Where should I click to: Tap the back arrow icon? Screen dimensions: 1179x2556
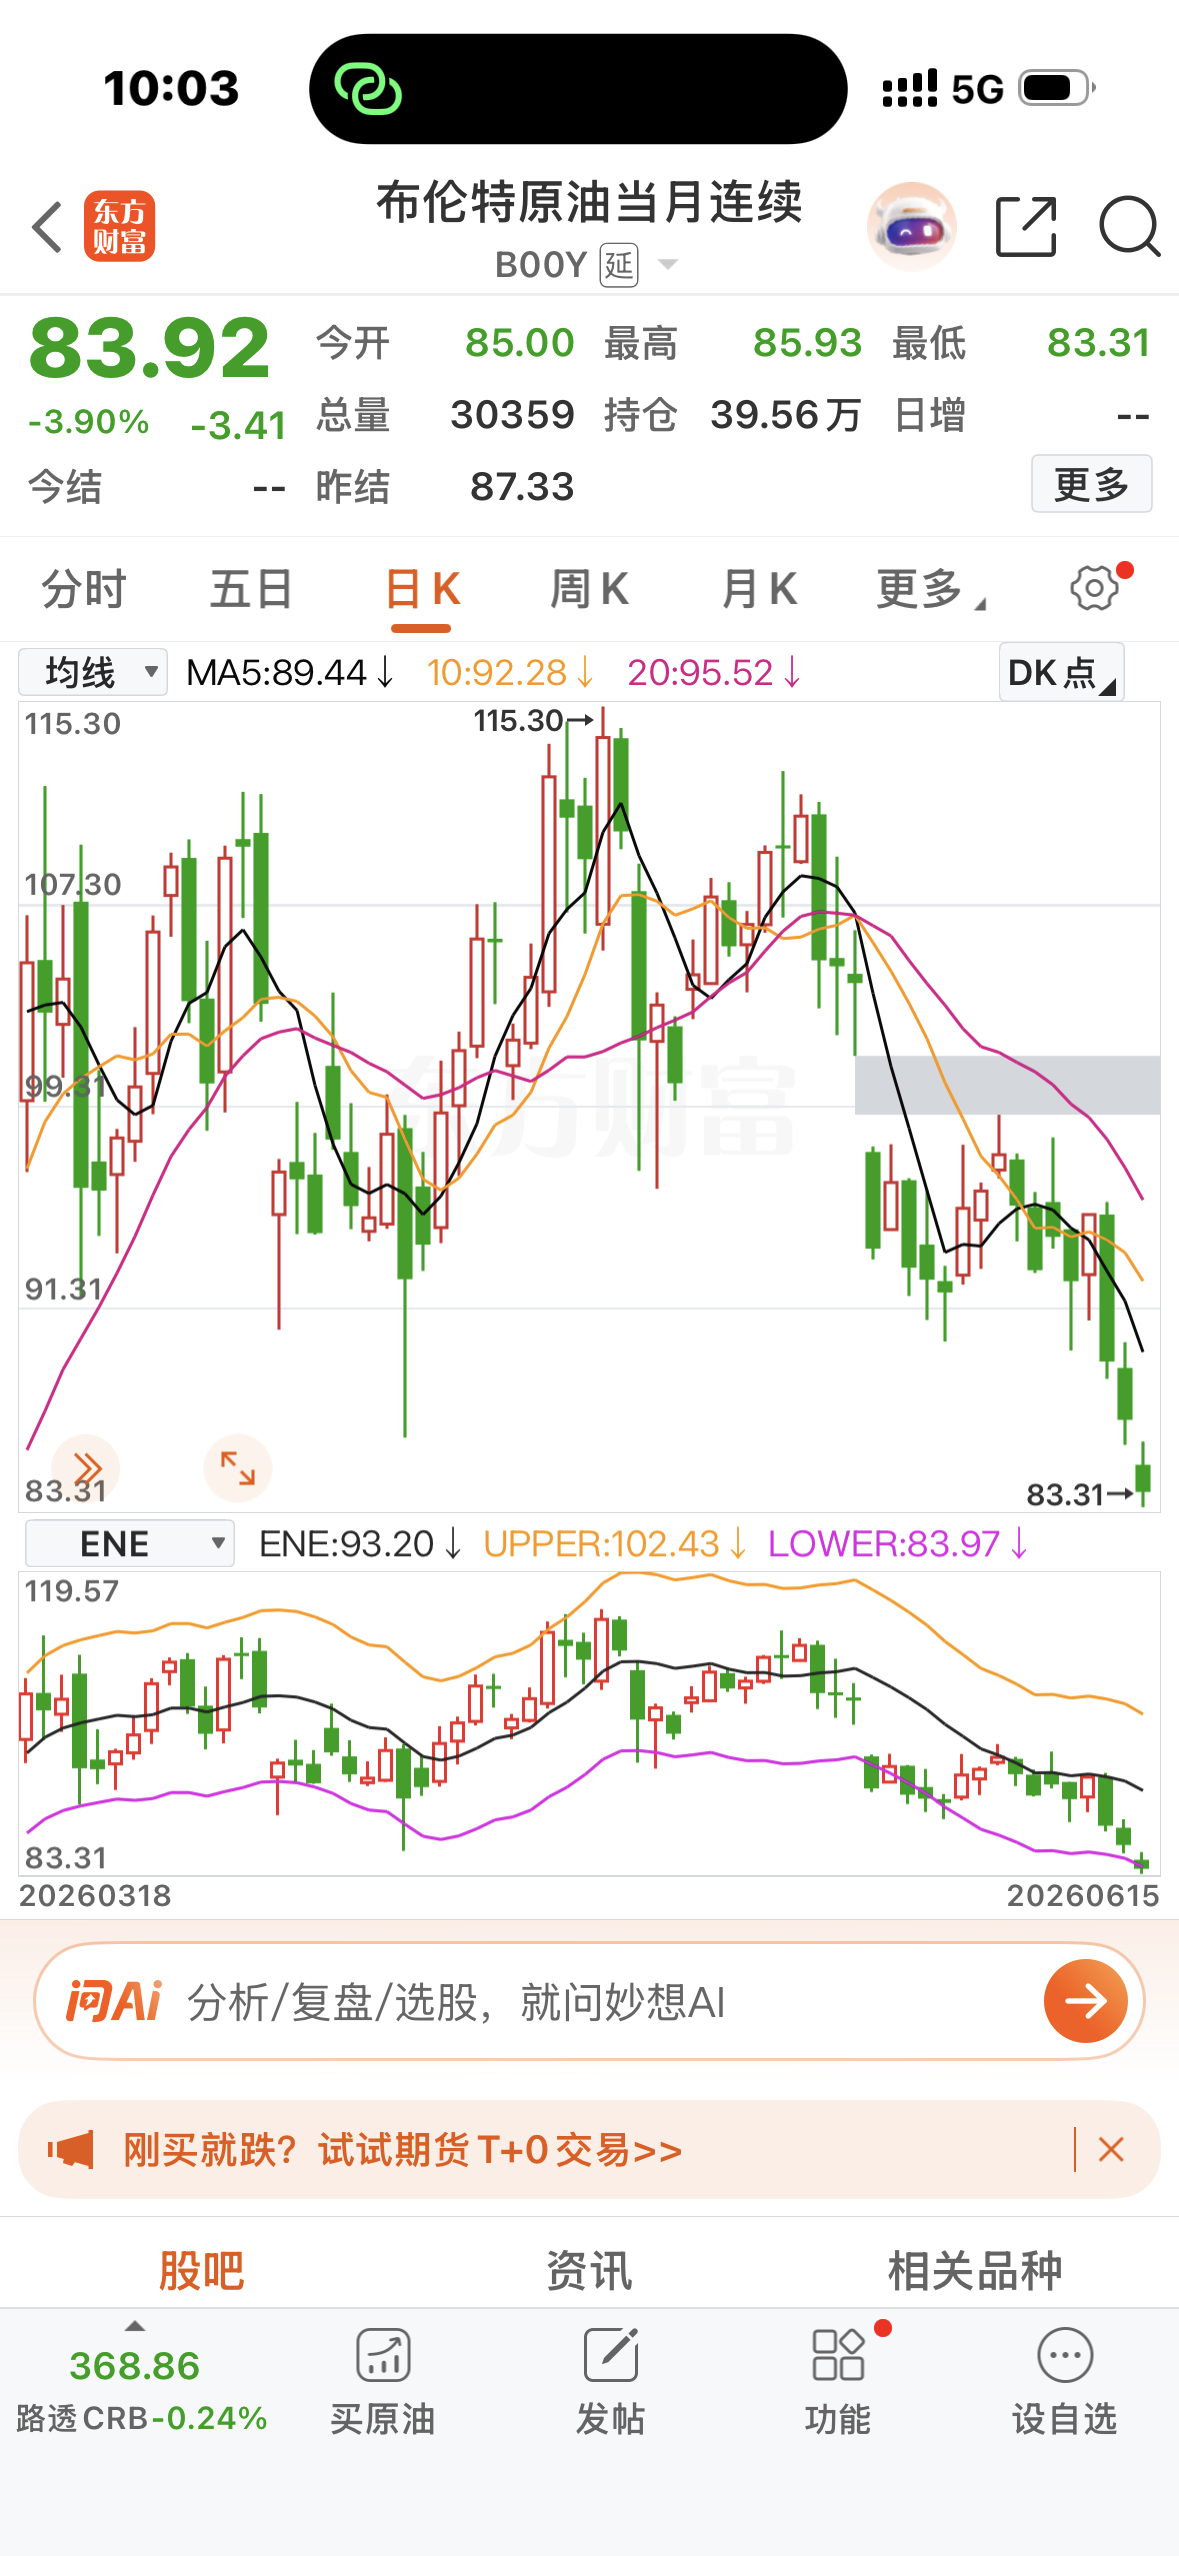47,227
